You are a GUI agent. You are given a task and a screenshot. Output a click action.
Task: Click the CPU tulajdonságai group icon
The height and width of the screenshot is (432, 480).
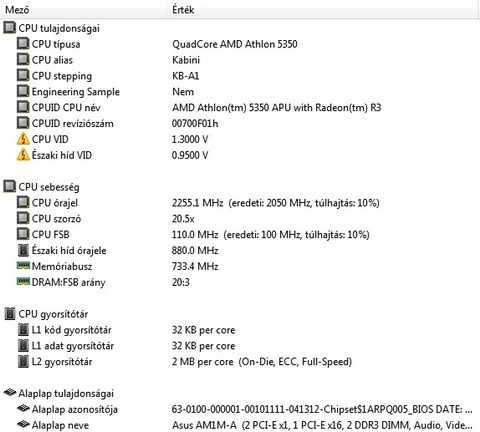click(x=10, y=28)
